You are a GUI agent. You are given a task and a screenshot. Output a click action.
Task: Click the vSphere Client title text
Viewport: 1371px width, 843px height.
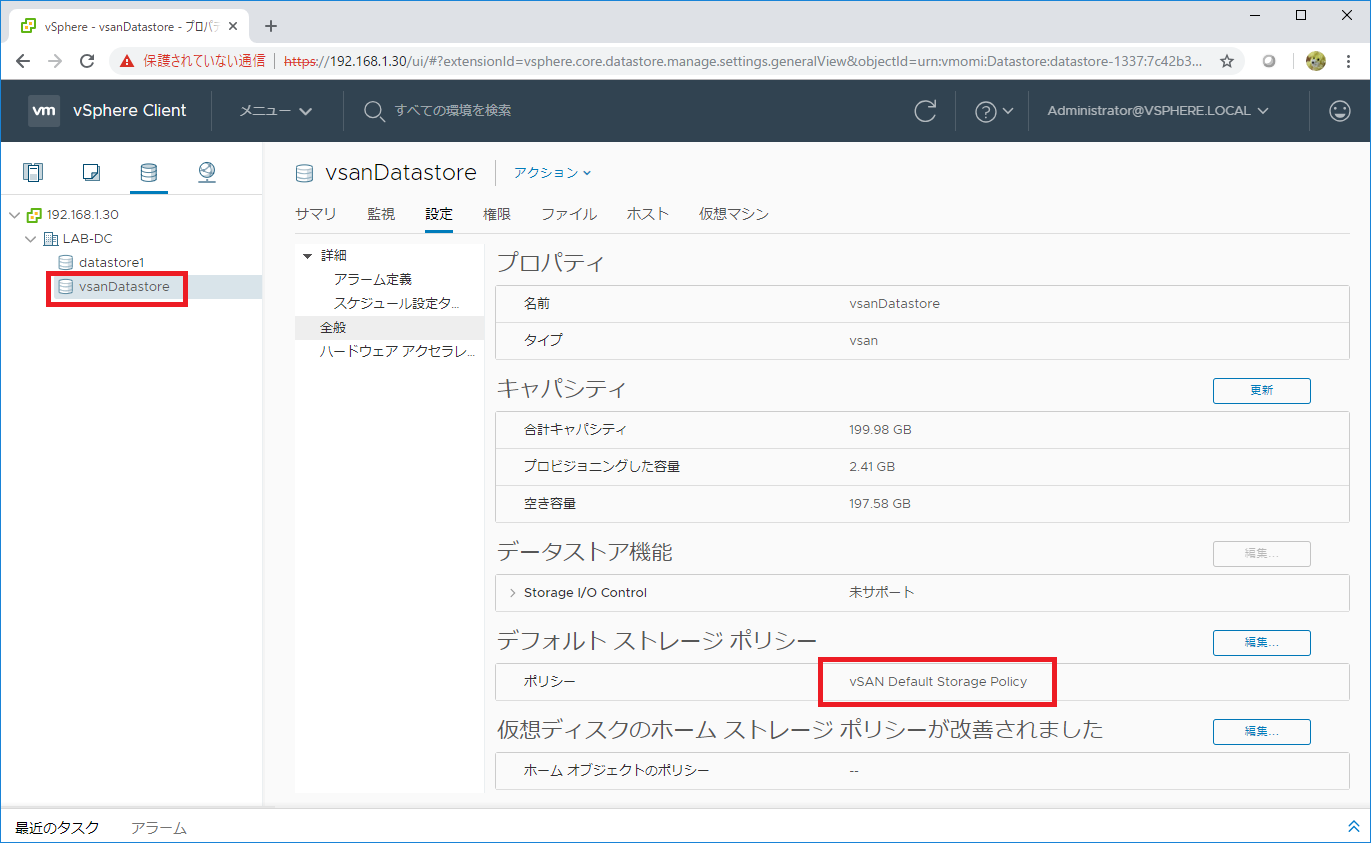click(x=130, y=111)
